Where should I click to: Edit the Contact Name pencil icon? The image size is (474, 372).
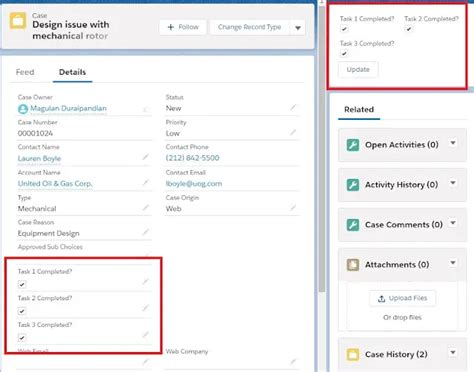click(145, 157)
